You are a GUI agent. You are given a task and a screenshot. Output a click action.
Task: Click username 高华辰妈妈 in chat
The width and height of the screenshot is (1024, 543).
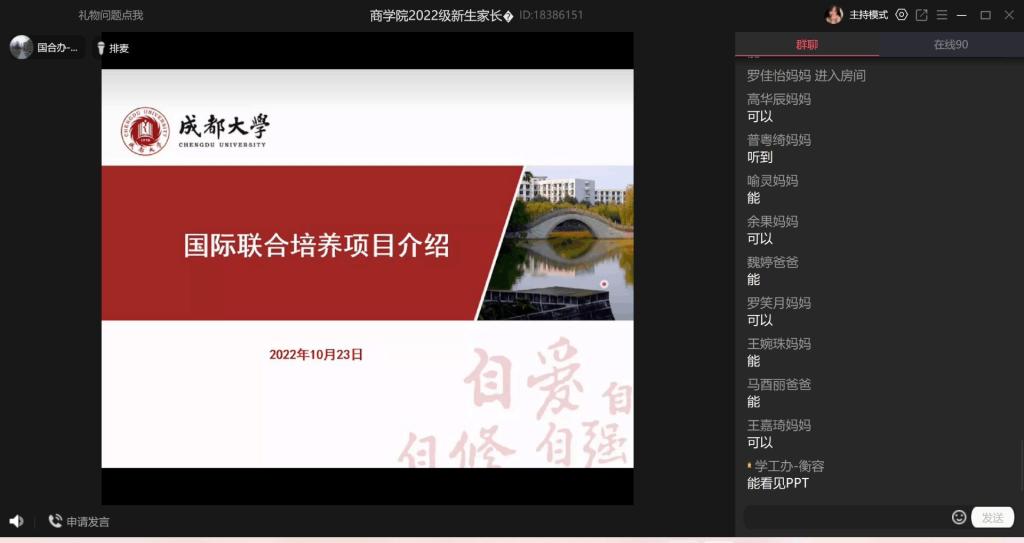coord(779,99)
